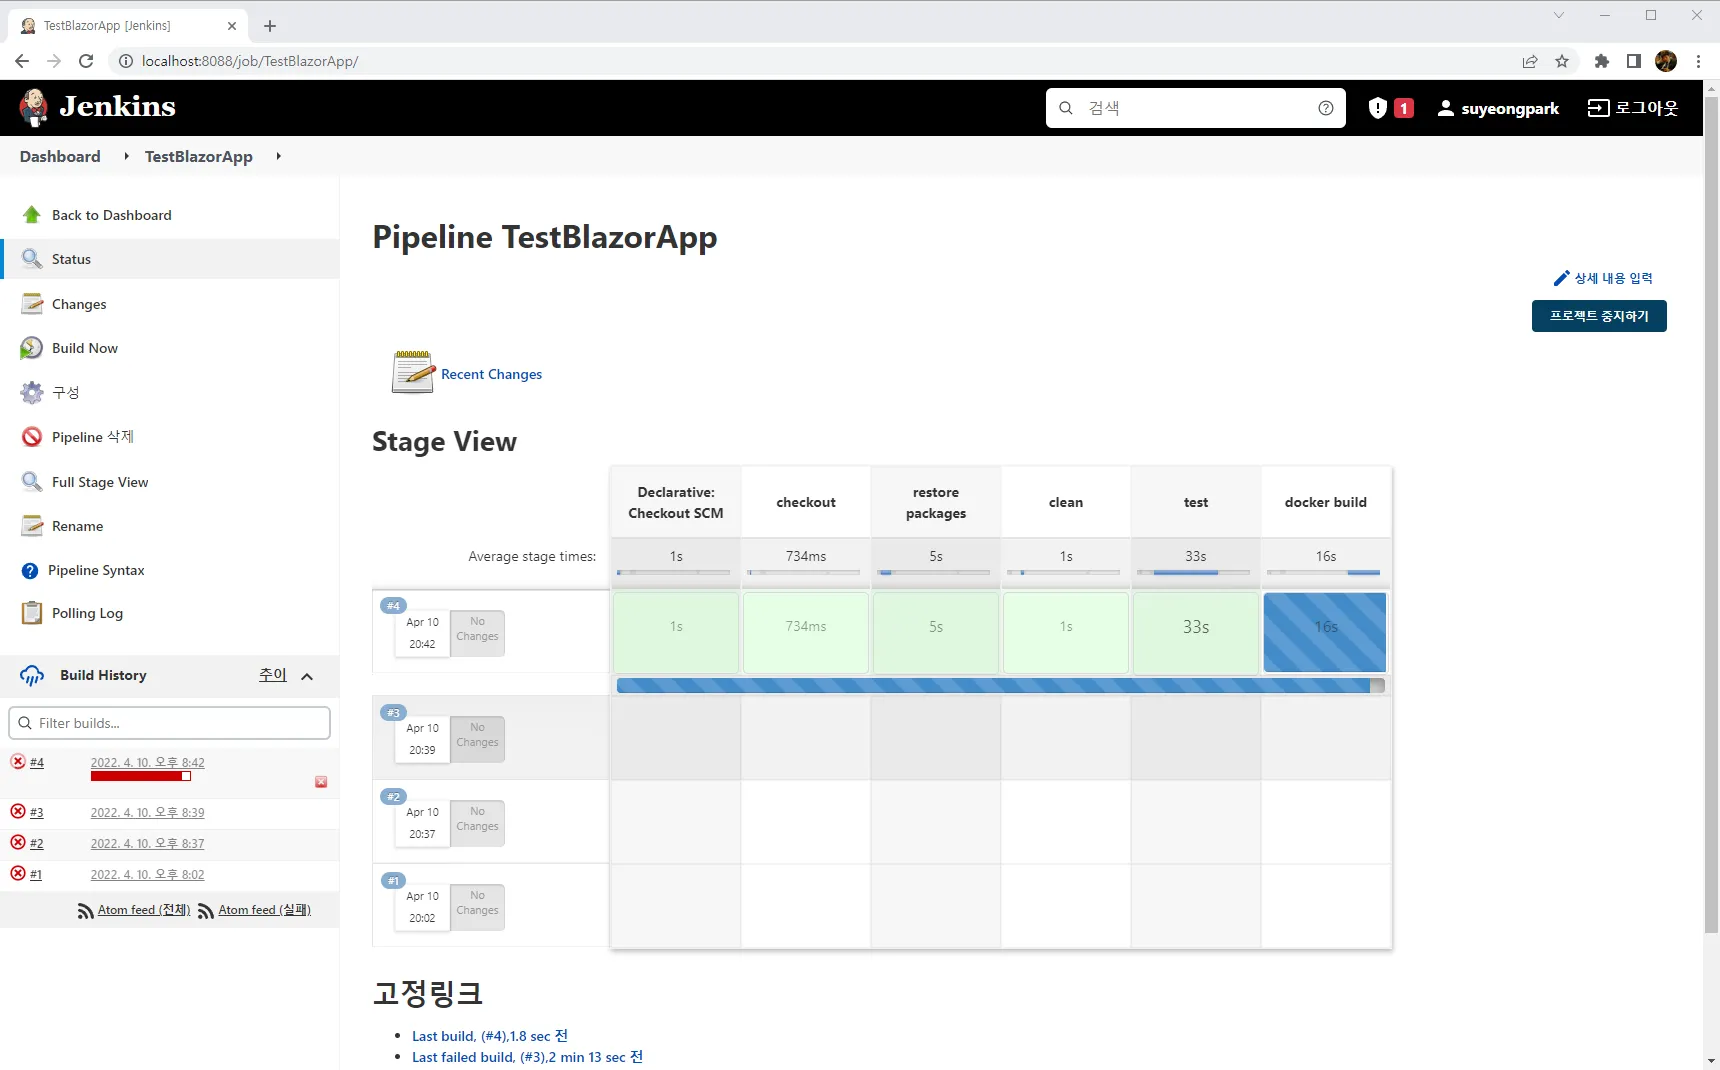Close the TestBlazorApp [Jenkins] tab
This screenshot has height=1070, width=1720.
(x=232, y=26)
